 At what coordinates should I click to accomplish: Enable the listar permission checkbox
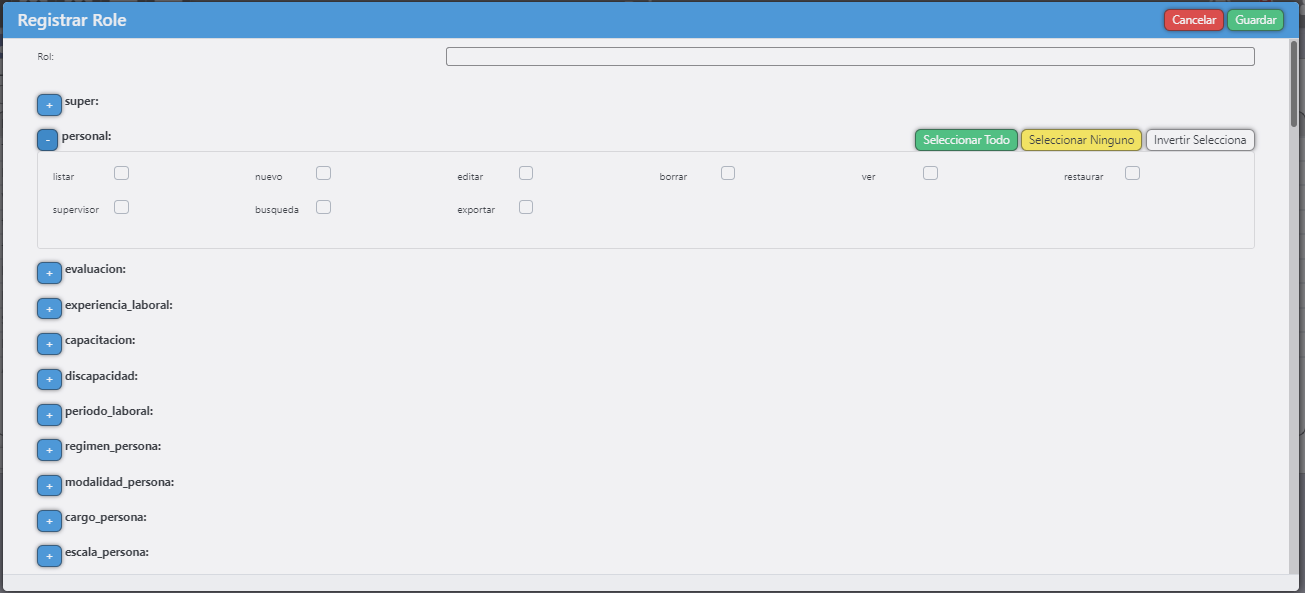point(121,173)
